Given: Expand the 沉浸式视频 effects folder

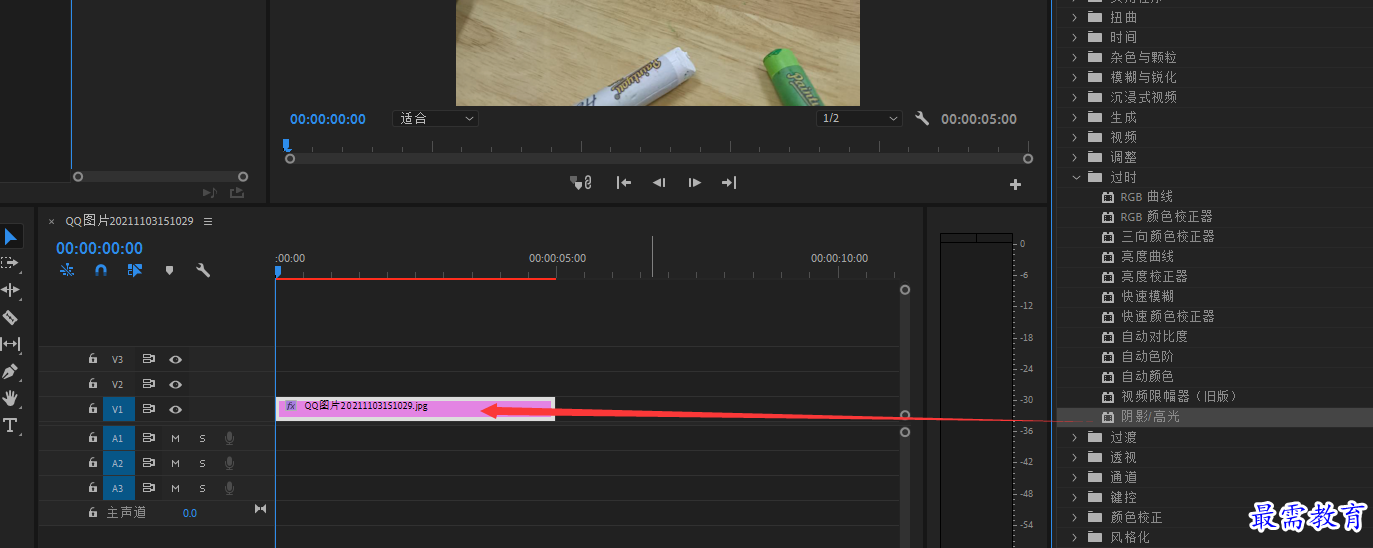Looking at the screenshot, I should 1075,97.
